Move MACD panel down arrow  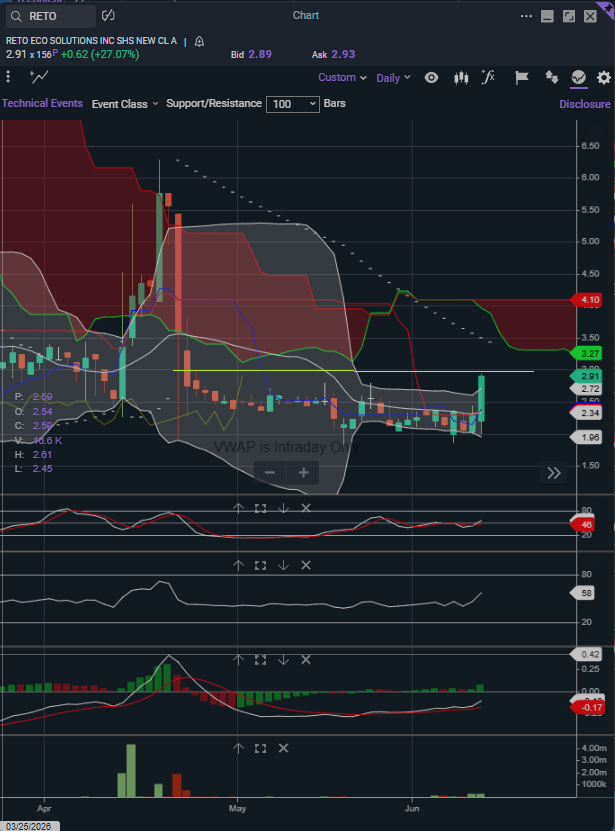click(x=283, y=660)
